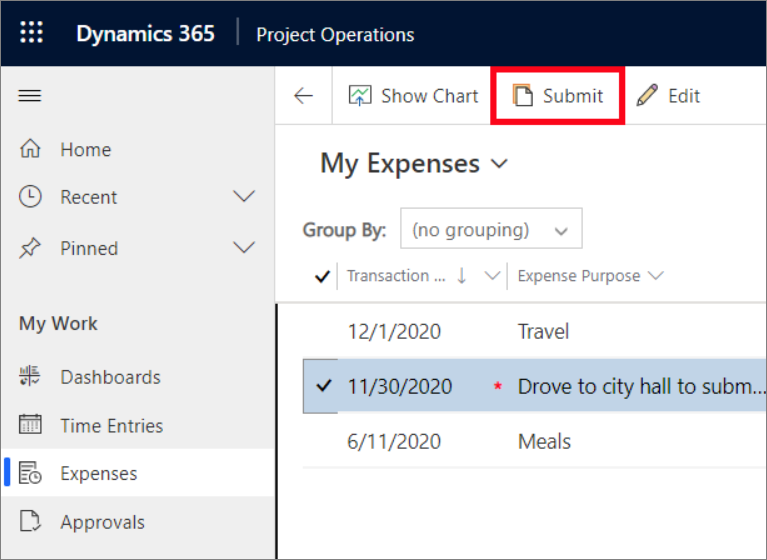767x560 pixels.
Task: Open the My Expenses view selector chevron
Action: point(499,164)
